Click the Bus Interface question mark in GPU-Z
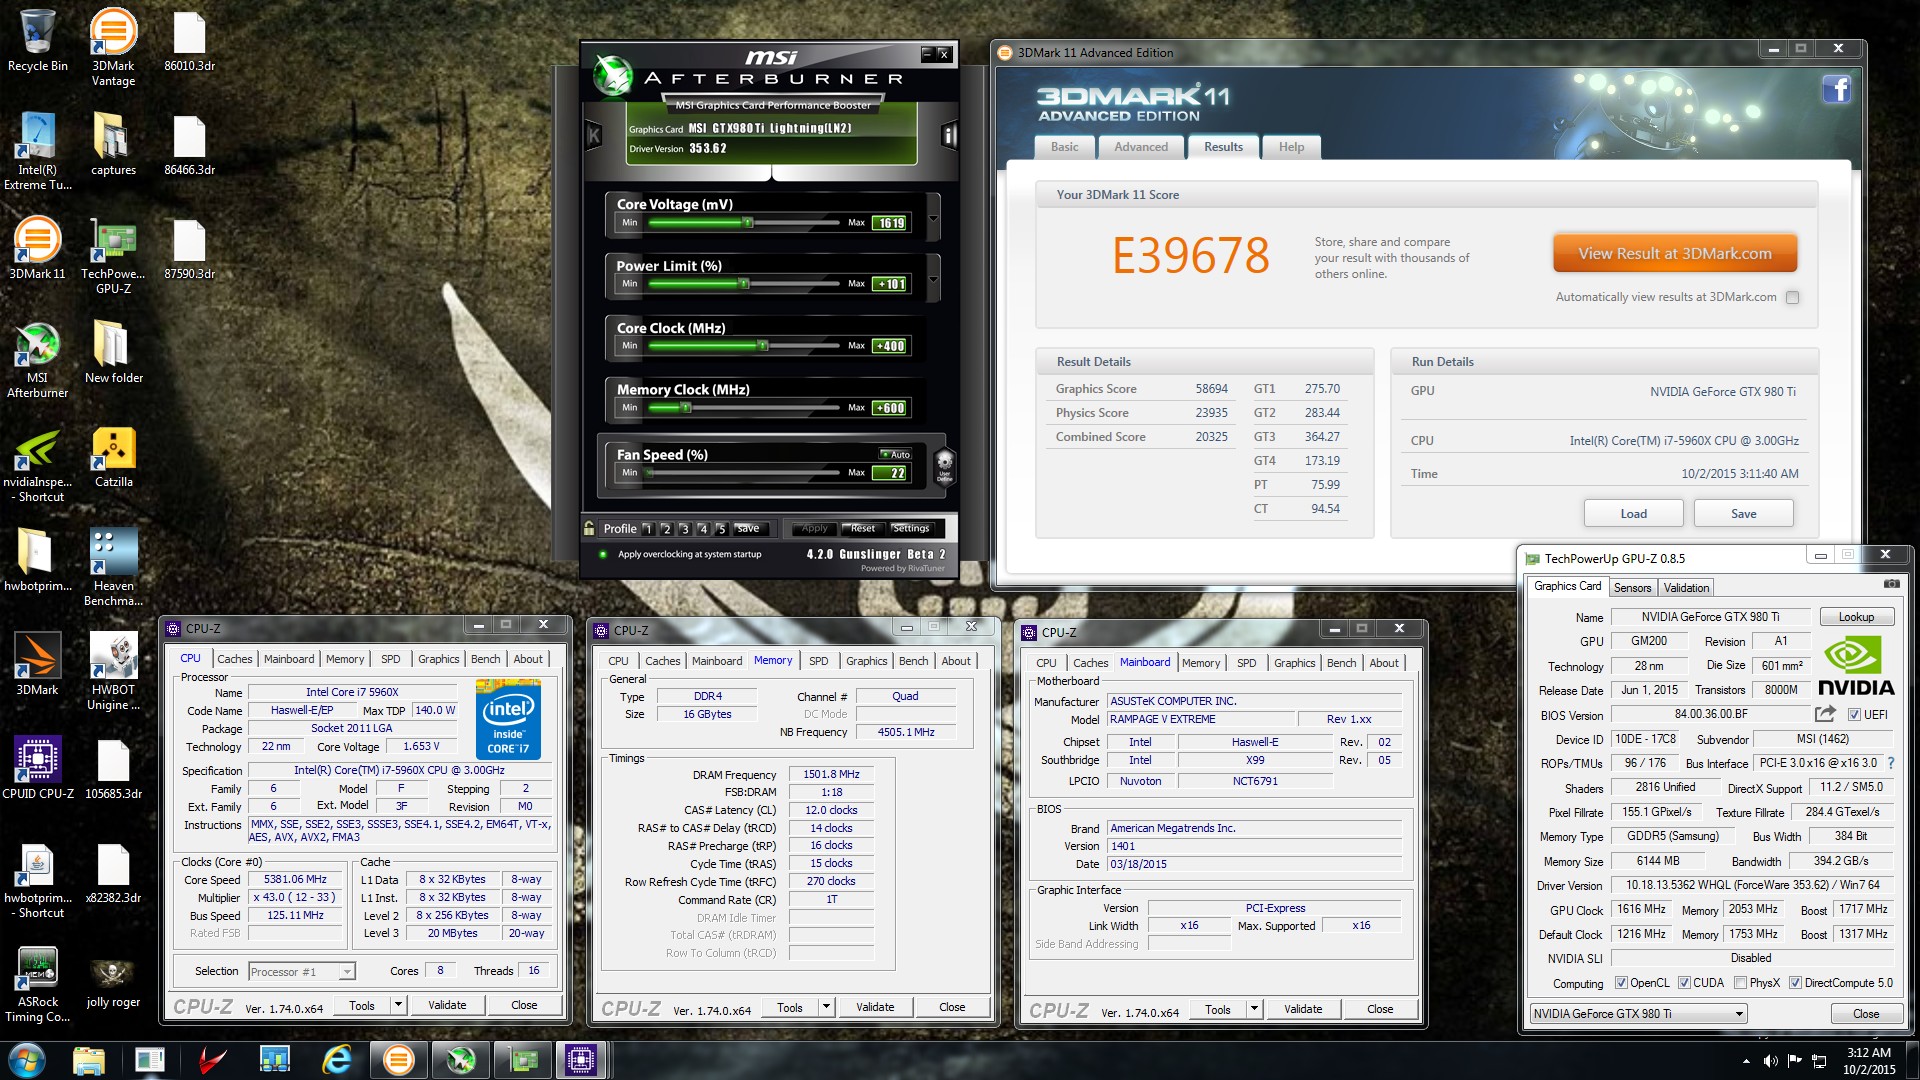The width and height of the screenshot is (1920, 1080). coord(1890,763)
